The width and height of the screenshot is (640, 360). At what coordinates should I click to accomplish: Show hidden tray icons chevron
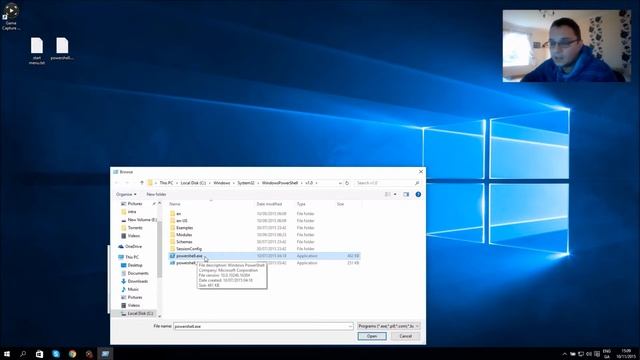tap(564, 354)
